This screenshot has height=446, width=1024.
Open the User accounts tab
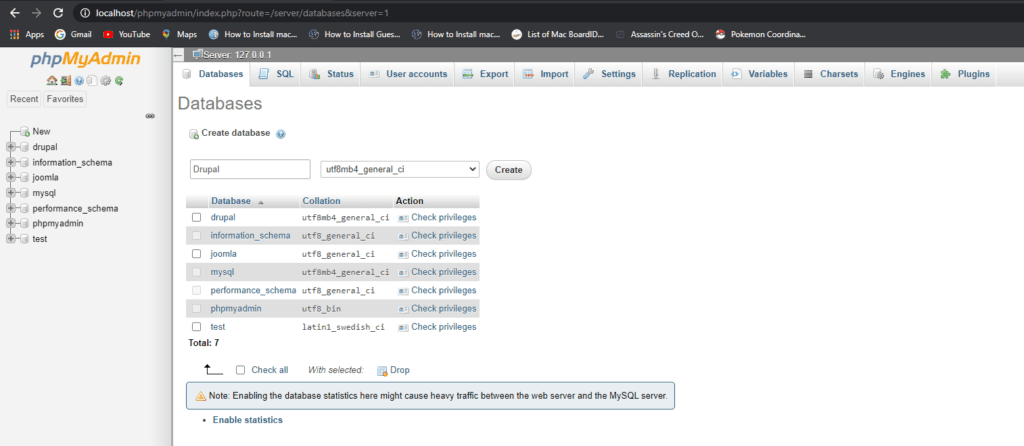pyautogui.click(x=408, y=74)
